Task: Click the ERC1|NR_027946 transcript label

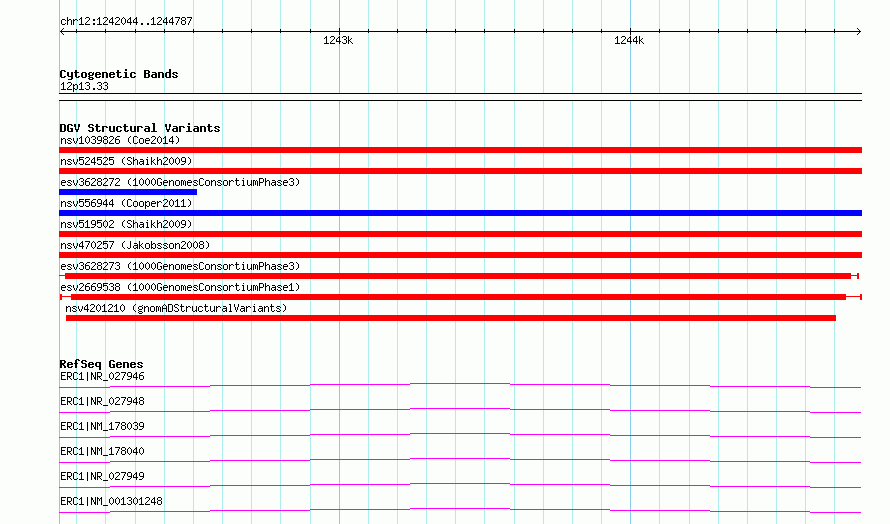Action: pyautogui.click(x=102, y=376)
